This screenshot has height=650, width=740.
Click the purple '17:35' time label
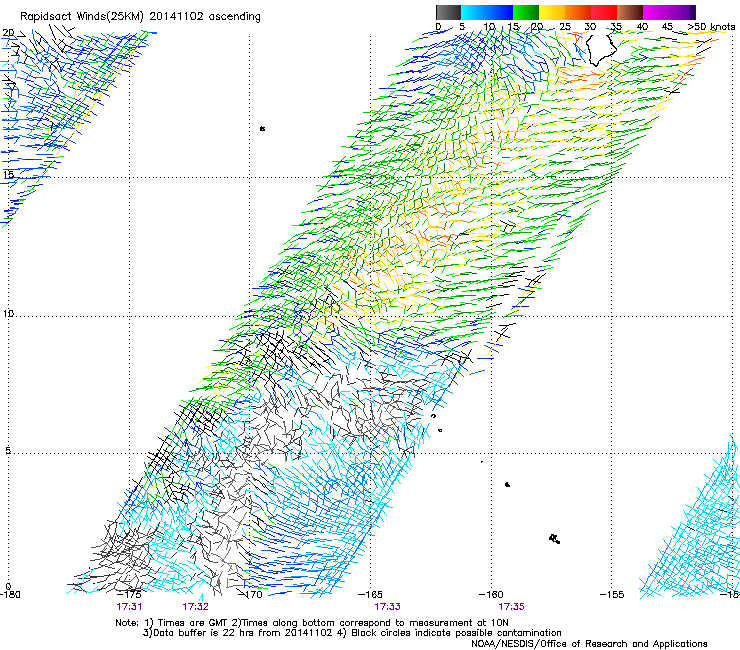pyautogui.click(x=512, y=607)
